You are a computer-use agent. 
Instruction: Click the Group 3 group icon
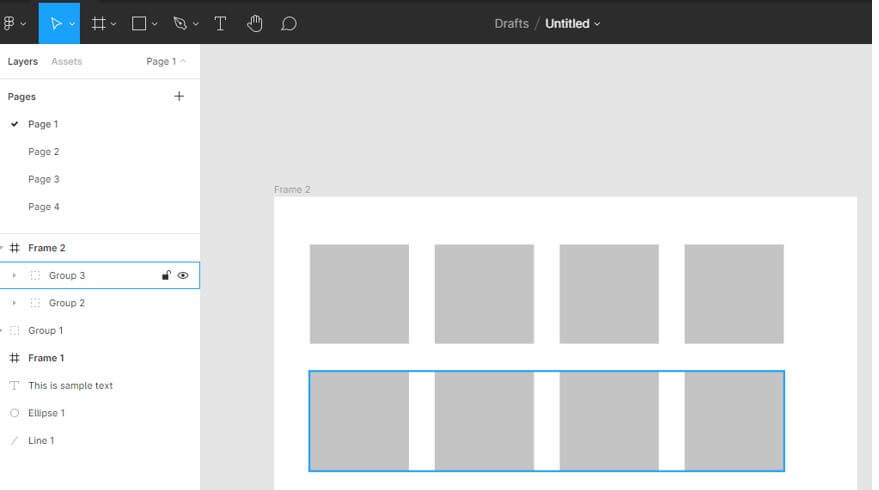tap(35, 275)
